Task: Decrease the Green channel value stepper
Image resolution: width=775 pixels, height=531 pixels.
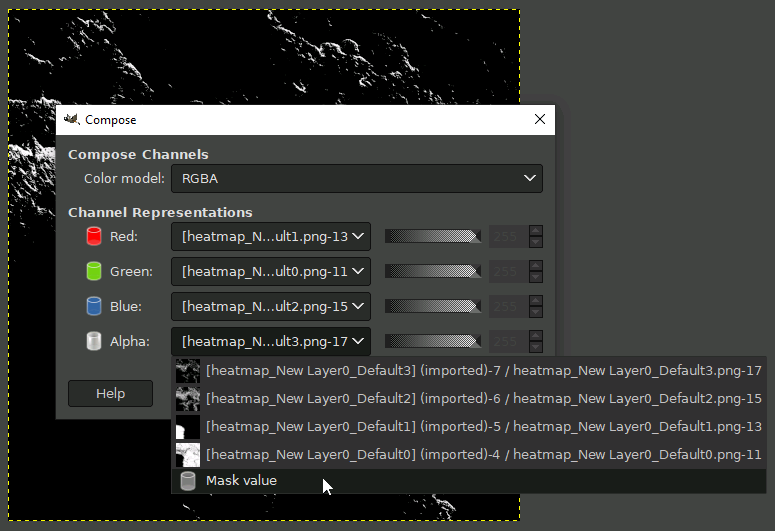Action: tap(536, 277)
